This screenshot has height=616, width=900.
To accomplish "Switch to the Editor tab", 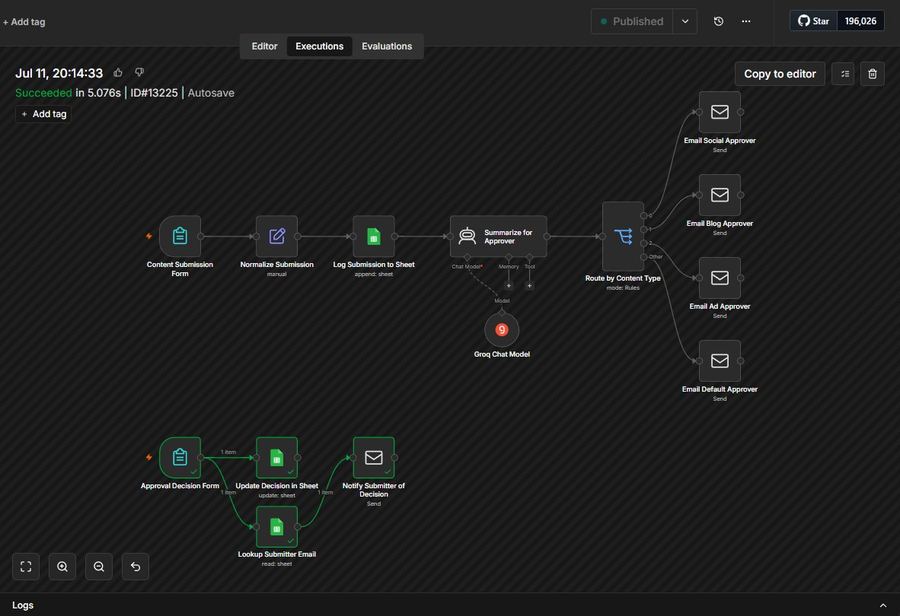I will (x=264, y=46).
